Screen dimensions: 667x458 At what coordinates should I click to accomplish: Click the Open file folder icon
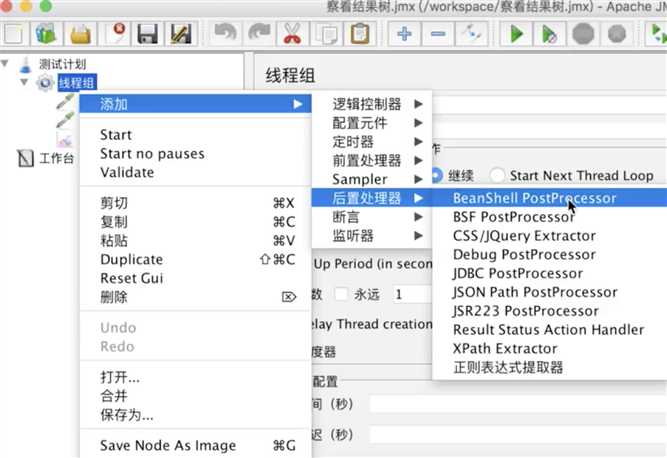click(x=80, y=34)
